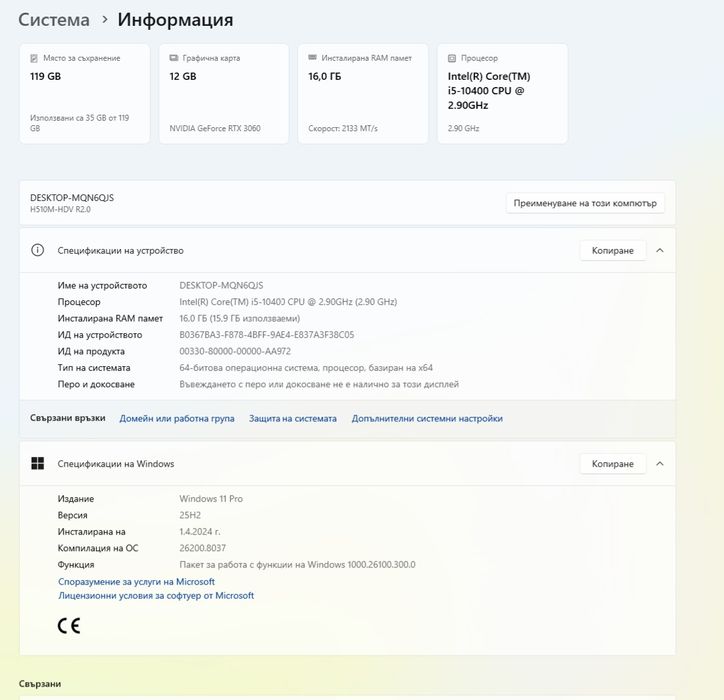
Task: Click the OS build value 26200.8037
Action: coord(203,548)
